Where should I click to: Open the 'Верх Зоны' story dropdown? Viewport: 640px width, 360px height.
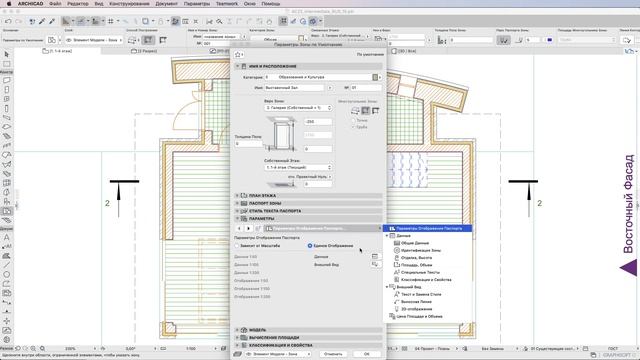coord(298,108)
